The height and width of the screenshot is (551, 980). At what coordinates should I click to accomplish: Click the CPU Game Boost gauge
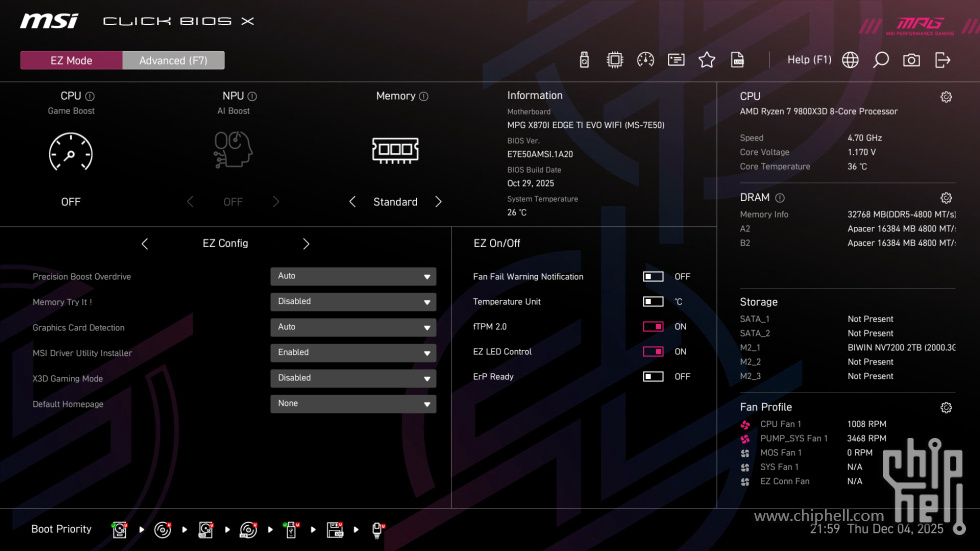71,152
